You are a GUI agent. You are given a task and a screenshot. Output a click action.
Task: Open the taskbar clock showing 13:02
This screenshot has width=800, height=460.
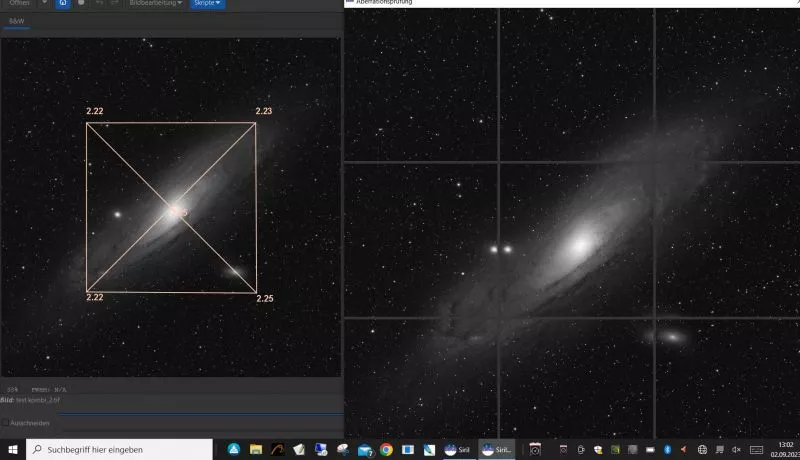point(786,449)
